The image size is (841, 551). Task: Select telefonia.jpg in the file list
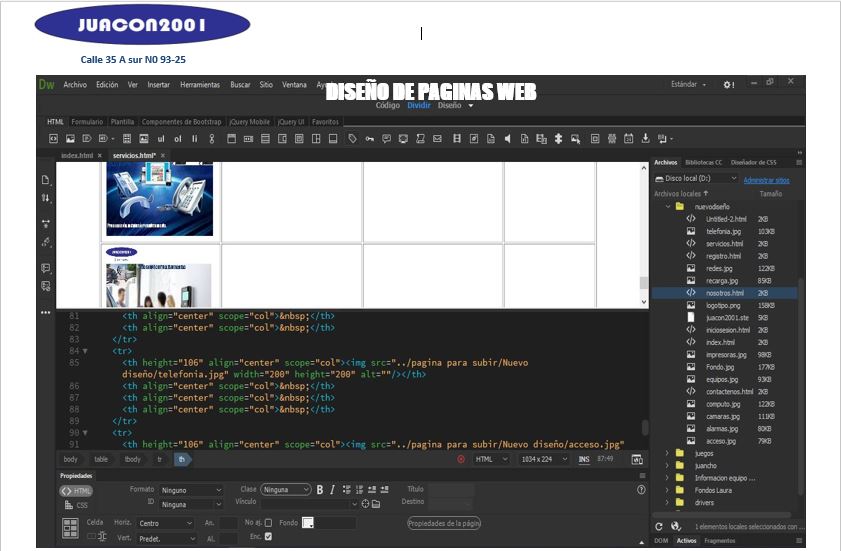[x=725, y=231]
